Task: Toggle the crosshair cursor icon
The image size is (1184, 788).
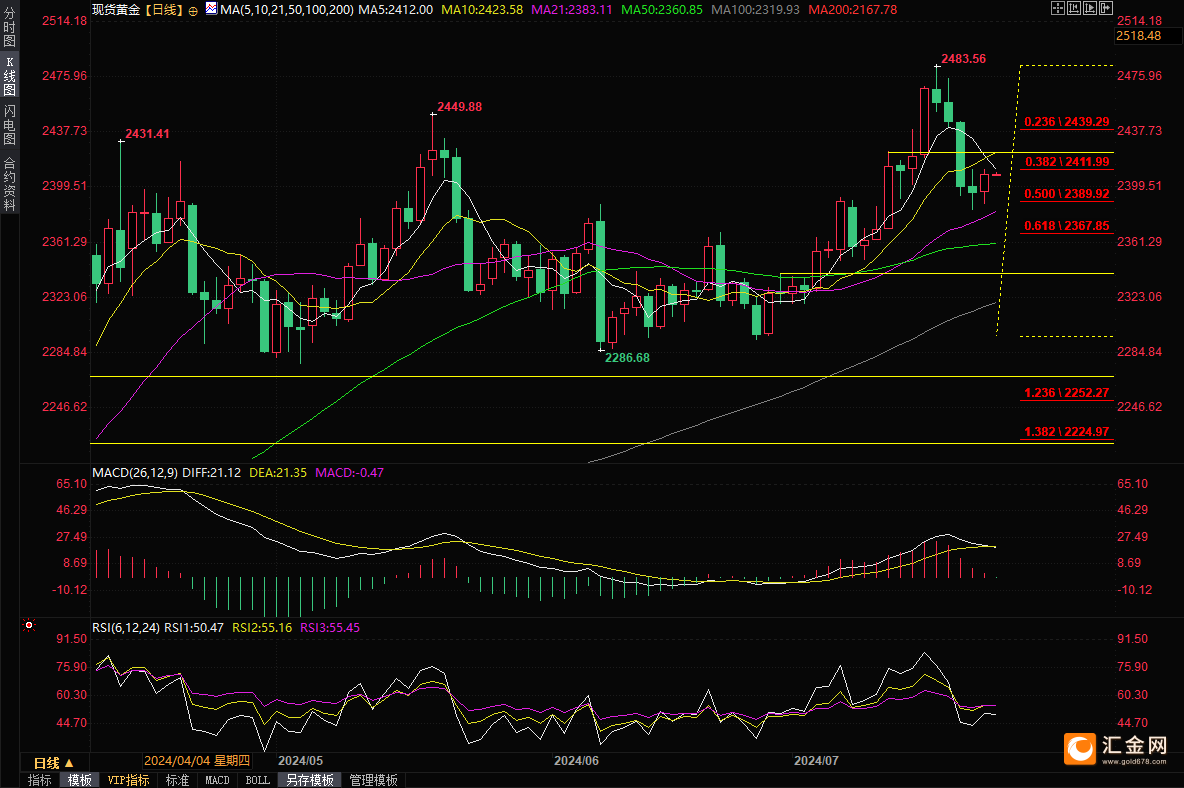Action: [1058, 8]
